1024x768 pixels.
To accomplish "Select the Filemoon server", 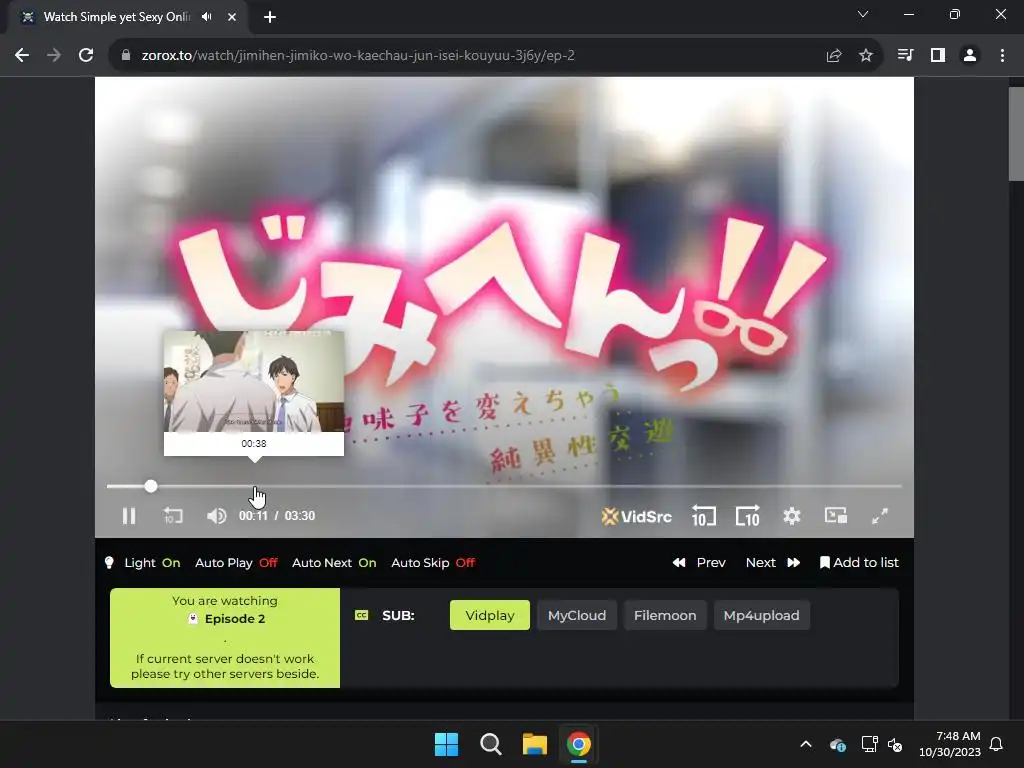I will tap(665, 615).
